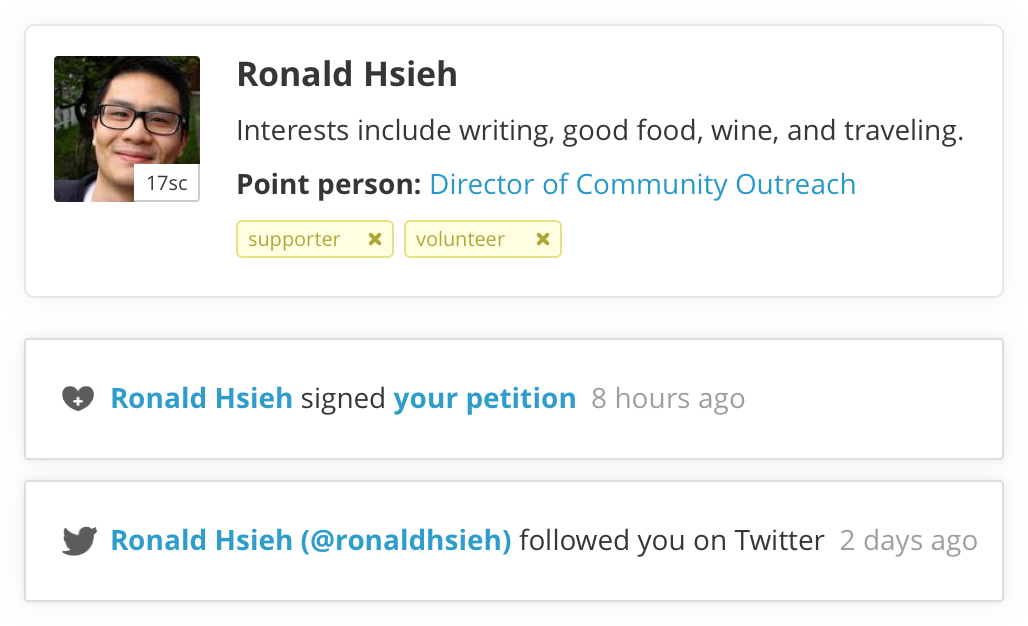
Task: Click the 17sc badge on photo
Action: point(167,183)
